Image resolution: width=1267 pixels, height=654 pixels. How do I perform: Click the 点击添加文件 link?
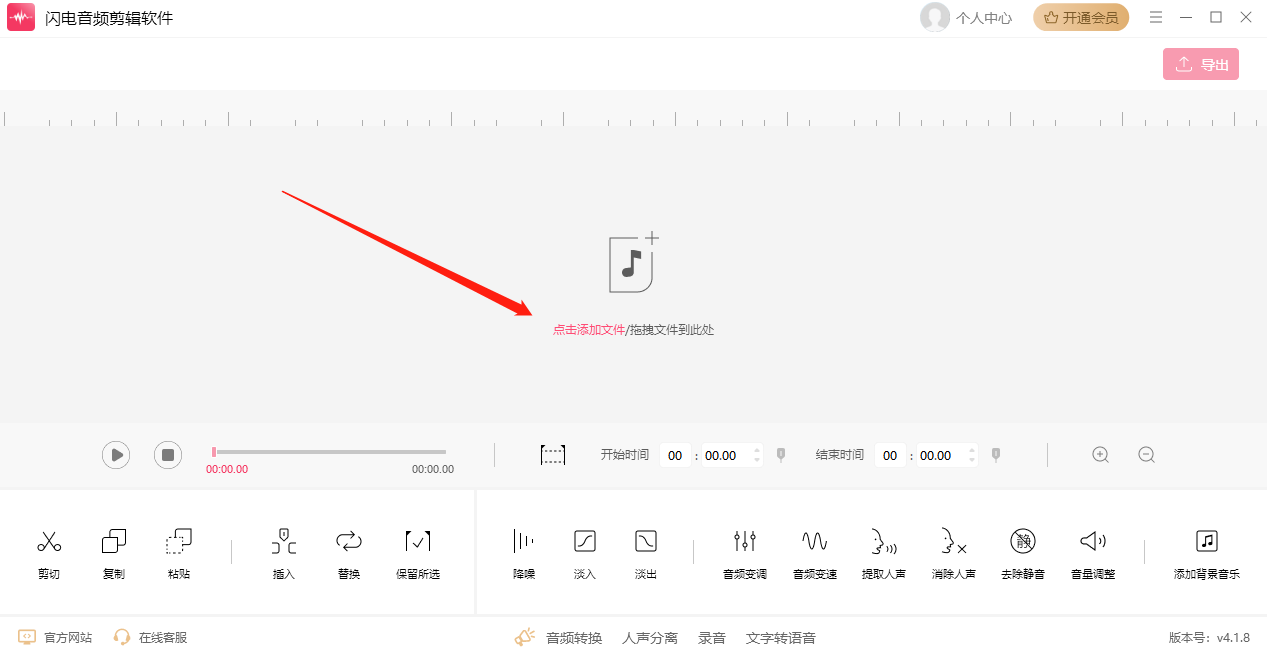[x=589, y=329]
